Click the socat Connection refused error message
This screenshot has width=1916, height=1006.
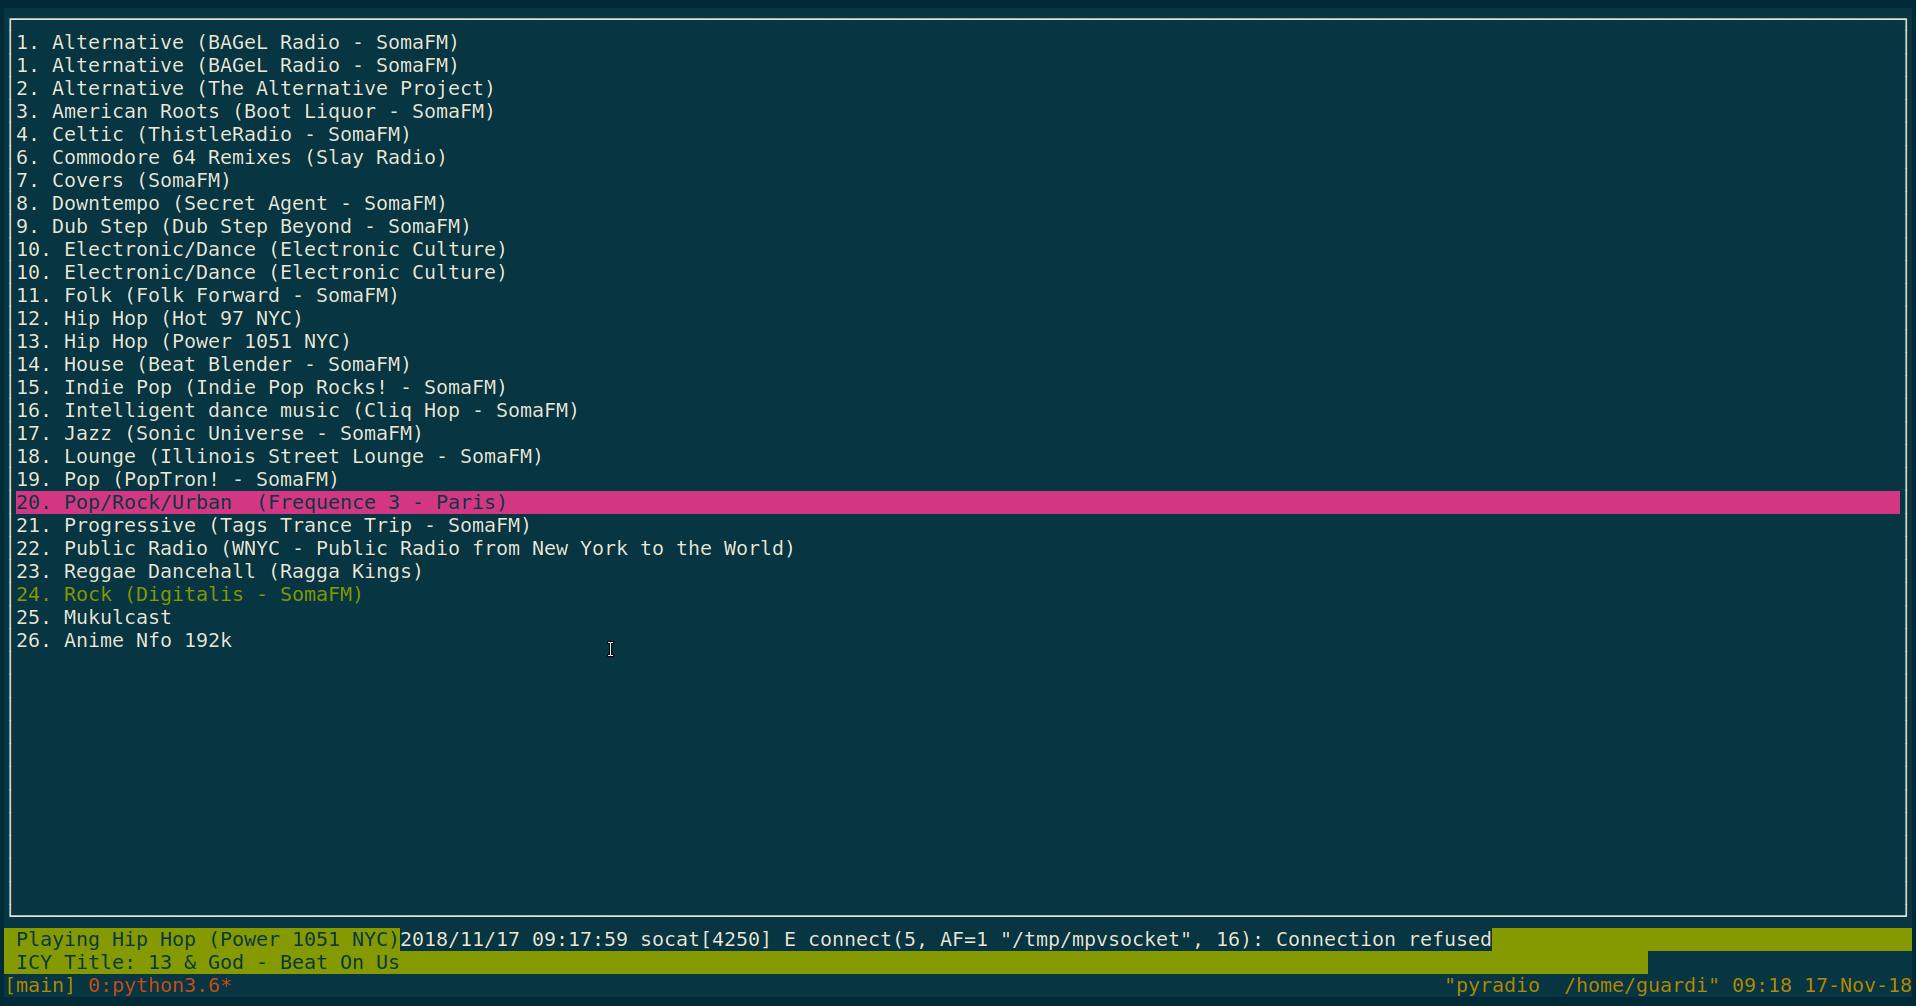coord(945,939)
